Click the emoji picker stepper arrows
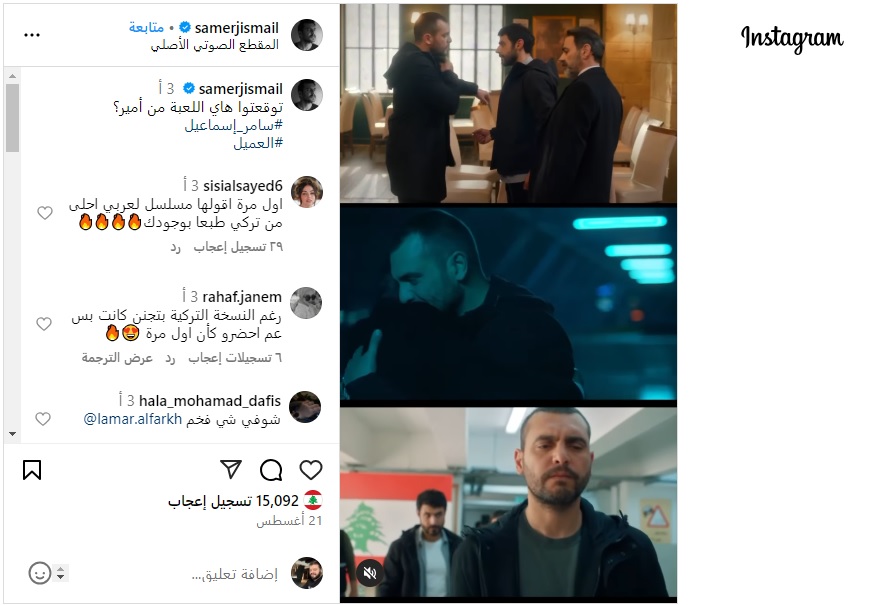Screen dimensions: 890x605 pos(61,573)
